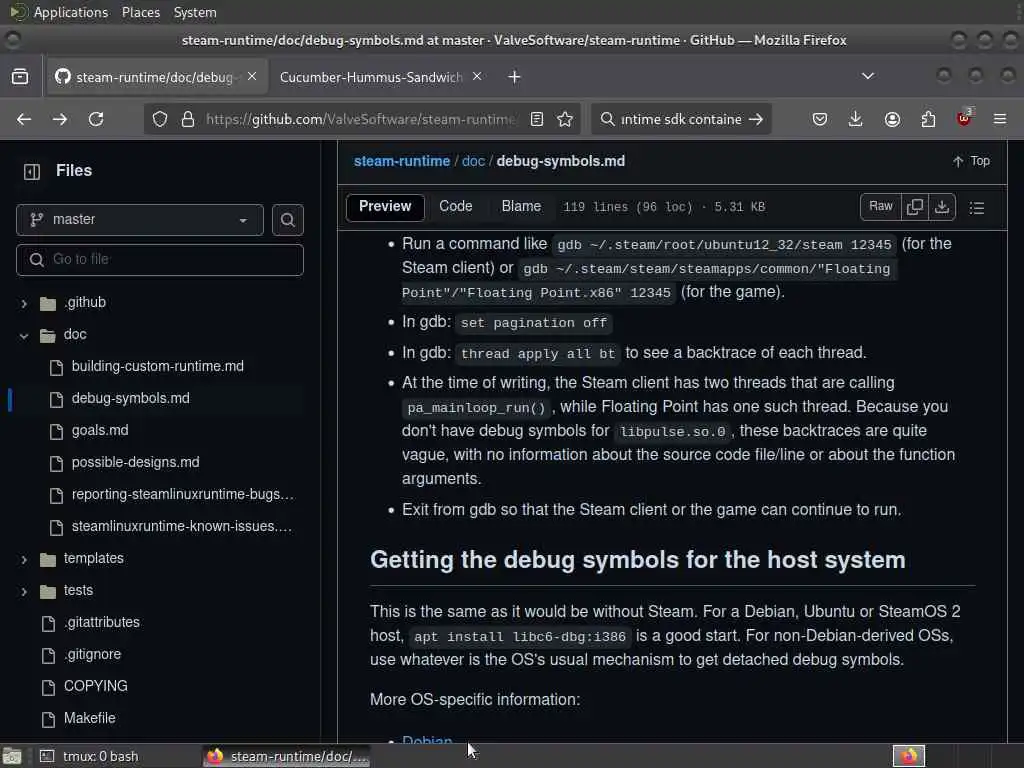Open Firefox View tab overview icon
Viewport: 1024px width, 768px height.
(20, 77)
